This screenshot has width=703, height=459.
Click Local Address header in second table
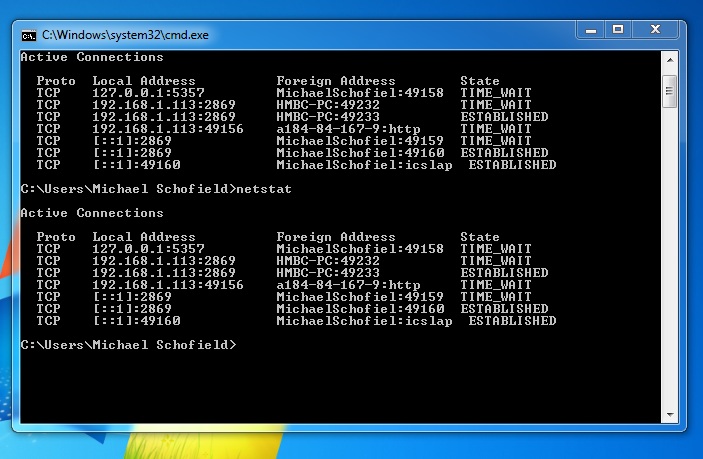point(144,237)
